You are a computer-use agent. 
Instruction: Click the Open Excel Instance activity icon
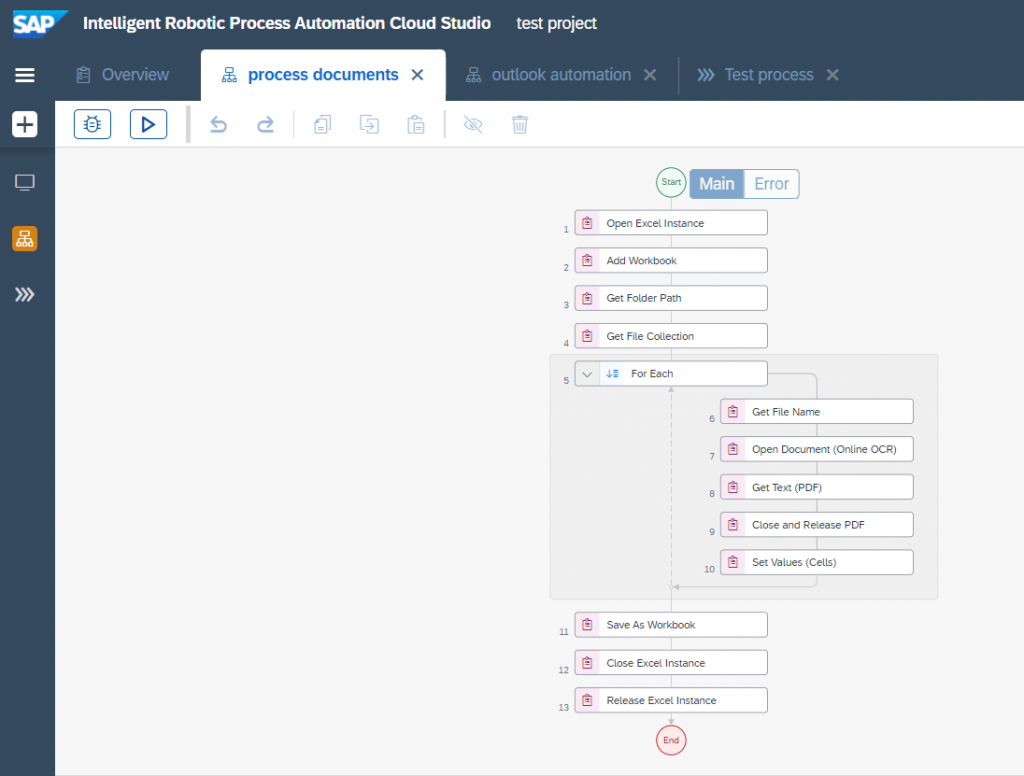(x=587, y=223)
